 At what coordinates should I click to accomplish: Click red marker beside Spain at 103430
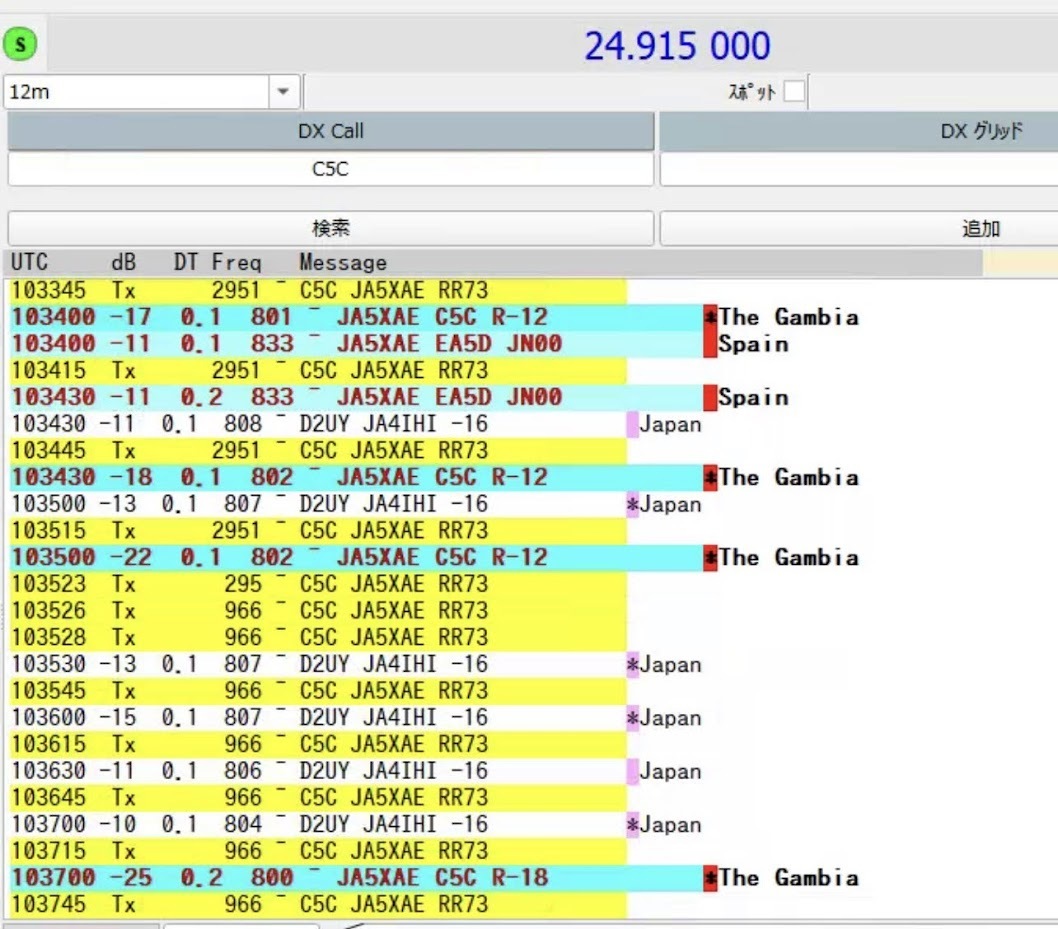710,397
